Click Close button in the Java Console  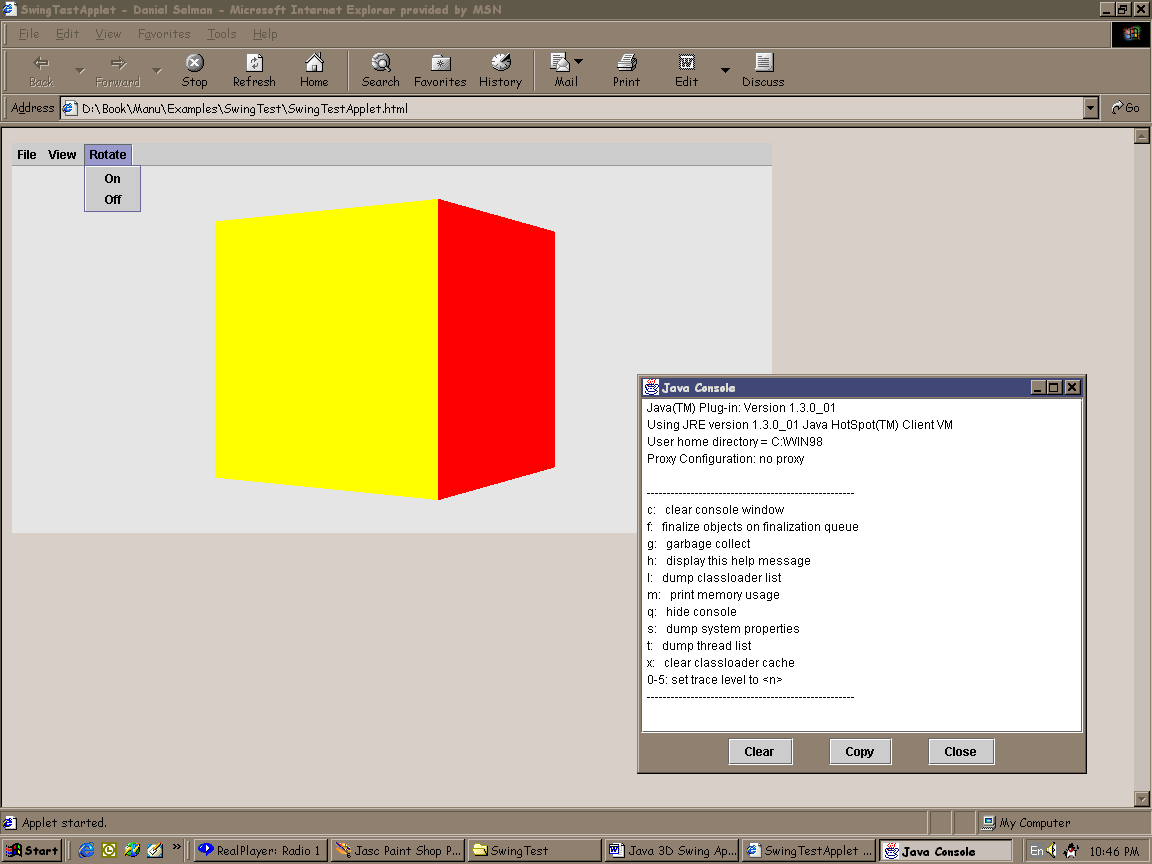click(x=960, y=752)
